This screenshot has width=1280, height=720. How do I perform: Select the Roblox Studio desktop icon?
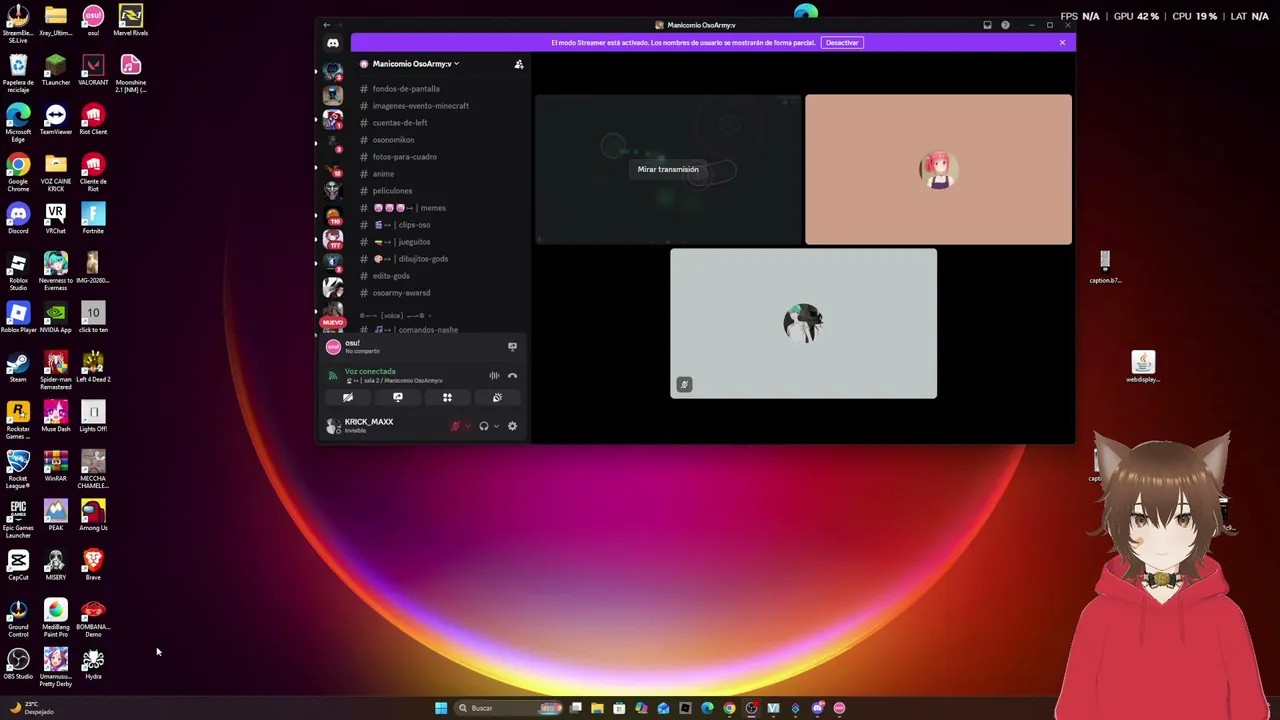18,272
